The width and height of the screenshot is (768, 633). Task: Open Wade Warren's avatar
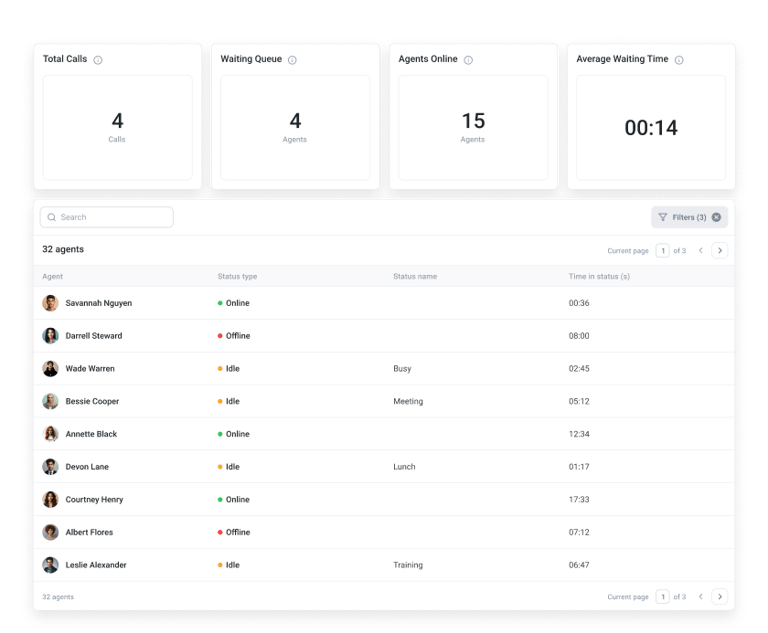pos(50,368)
